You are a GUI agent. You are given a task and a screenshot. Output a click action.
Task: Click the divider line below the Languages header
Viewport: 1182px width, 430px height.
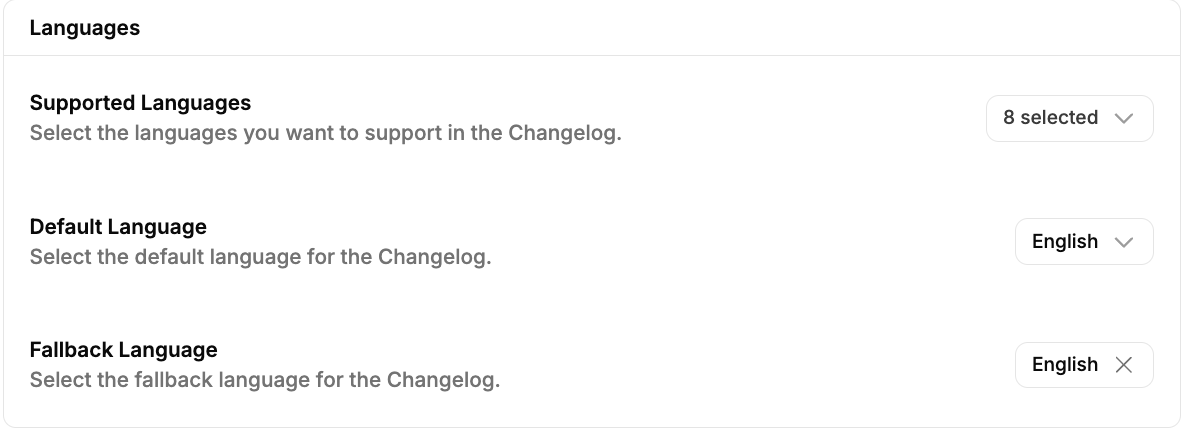[x=591, y=56]
